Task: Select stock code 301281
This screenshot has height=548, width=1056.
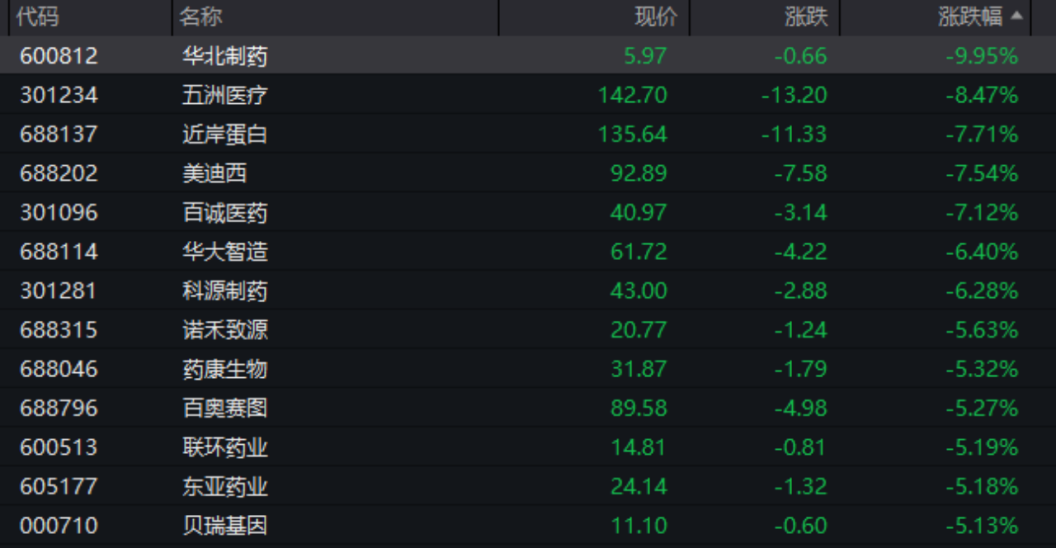Action: pyautogui.click(x=59, y=290)
